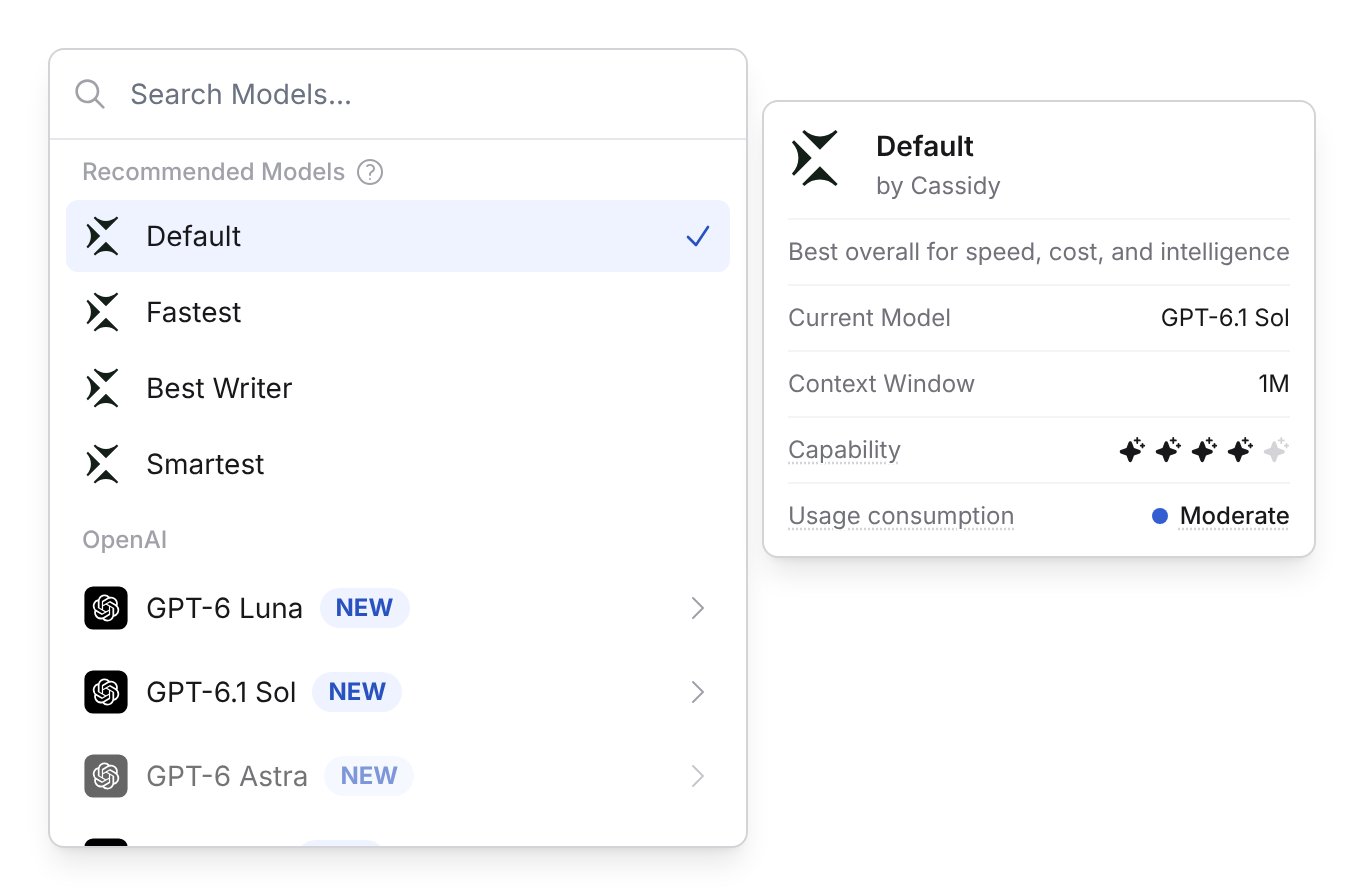This screenshot has height=896, width=1362.
Task: Click the 'by Cassidy' subtitle
Action: (938, 186)
